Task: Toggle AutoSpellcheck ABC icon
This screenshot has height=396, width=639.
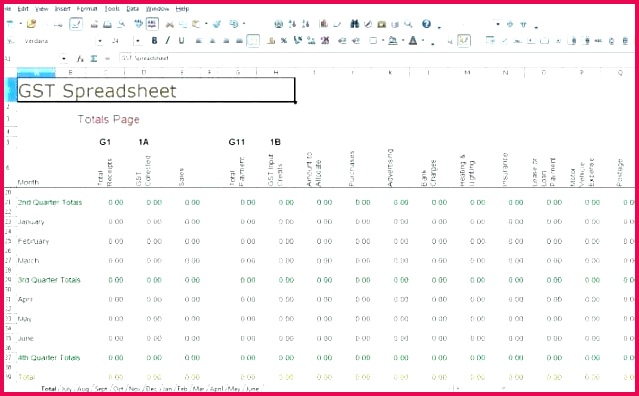Action: coord(152,24)
